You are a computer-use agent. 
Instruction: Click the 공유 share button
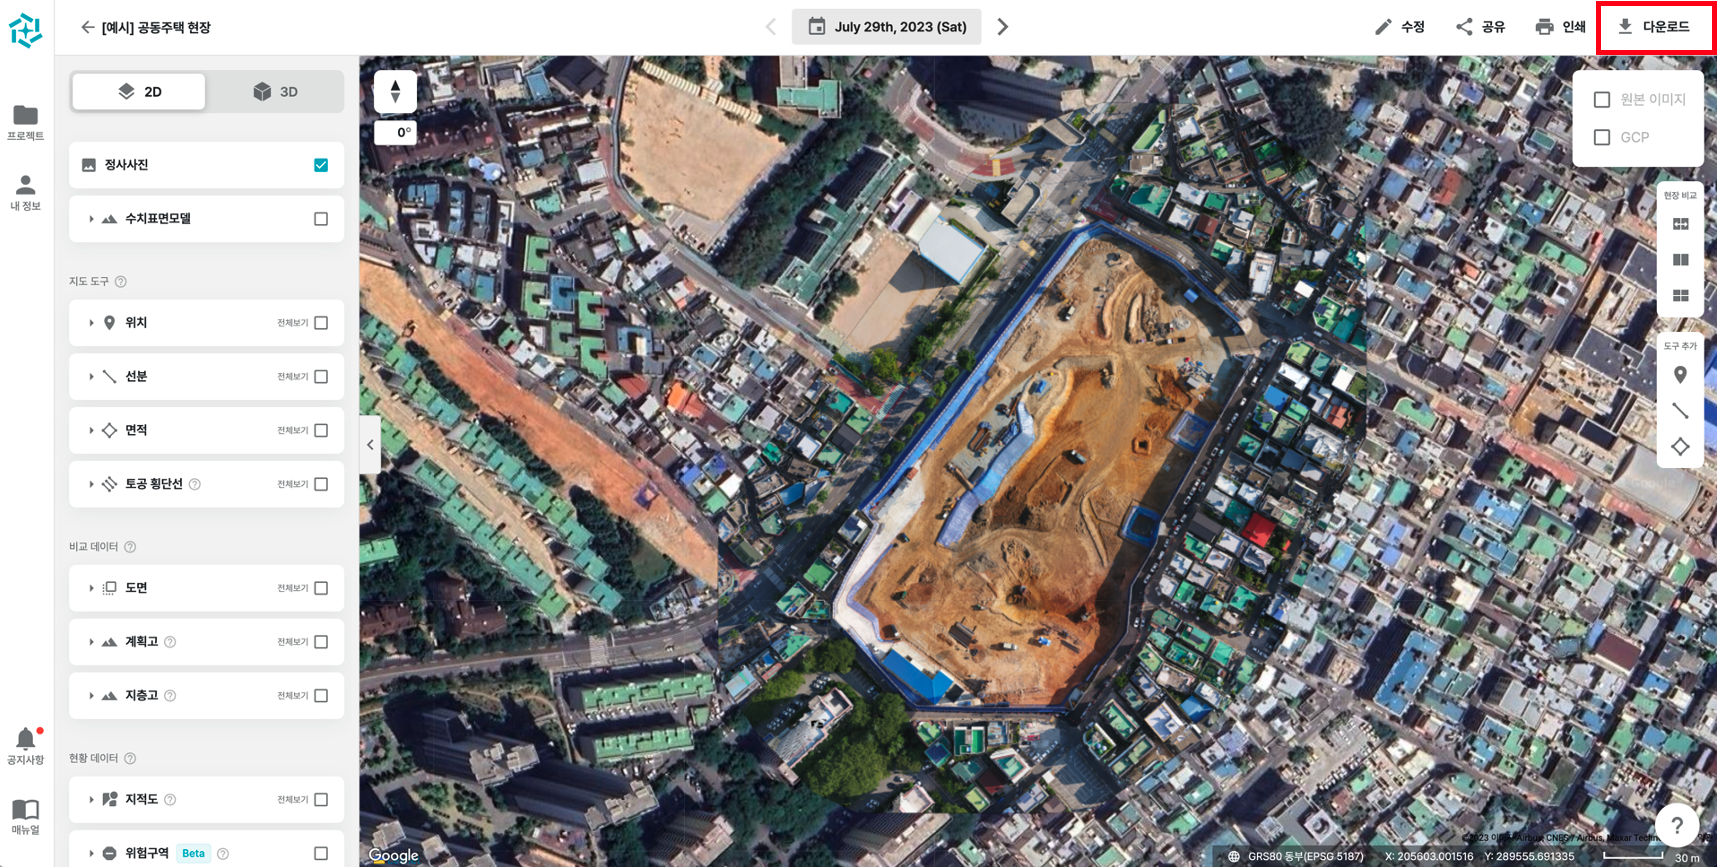coord(1481,27)
